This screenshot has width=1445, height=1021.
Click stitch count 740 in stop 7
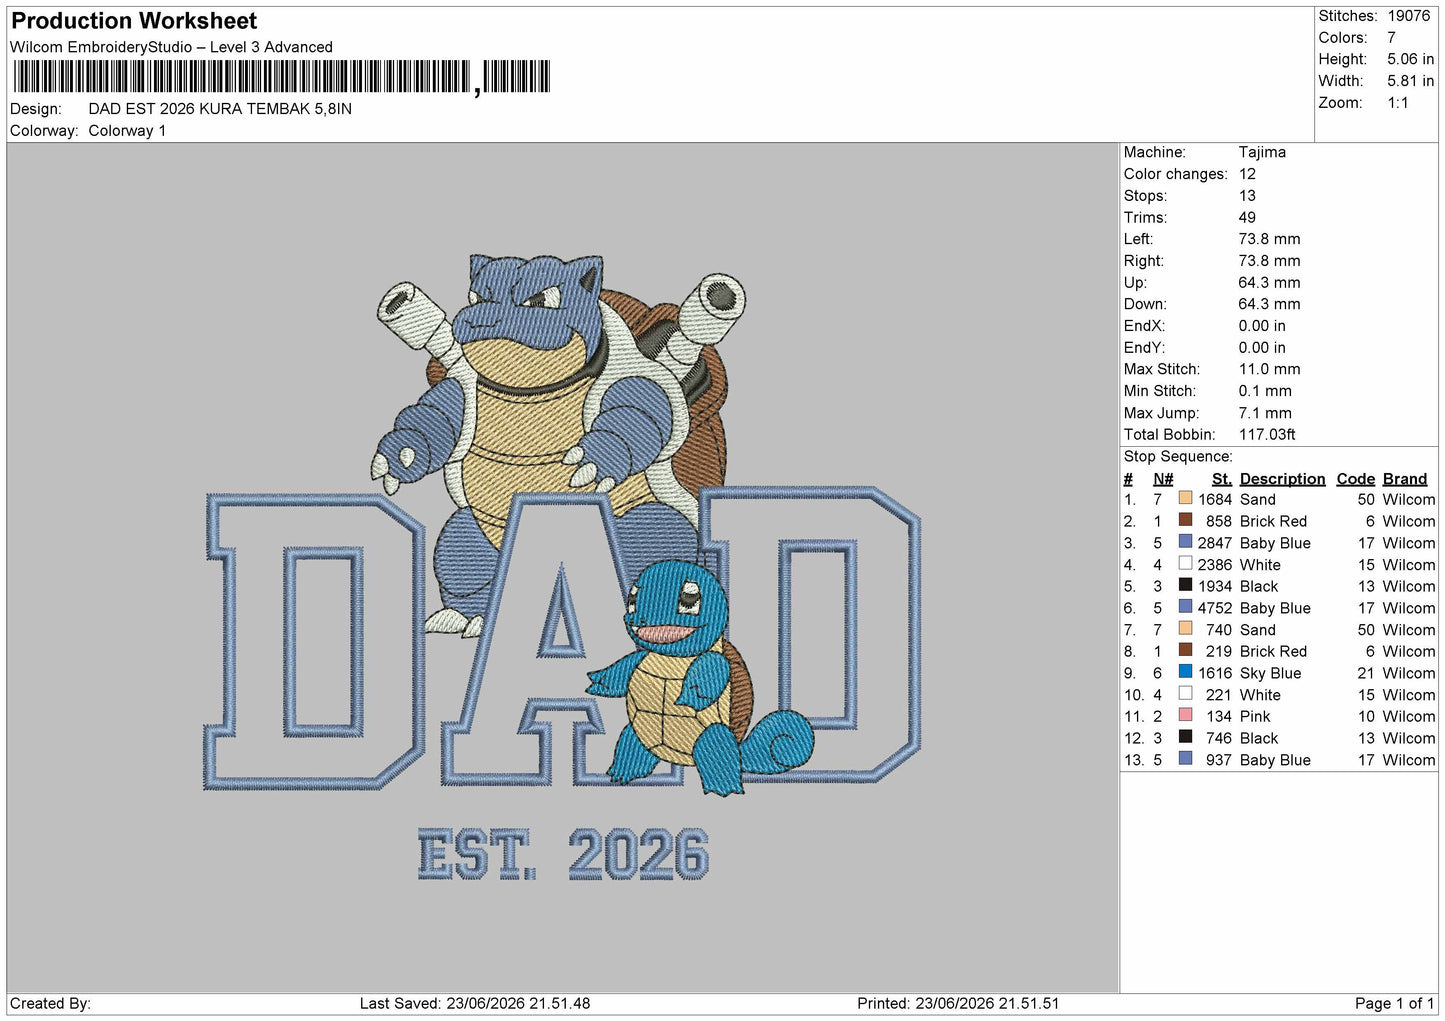1219,630
